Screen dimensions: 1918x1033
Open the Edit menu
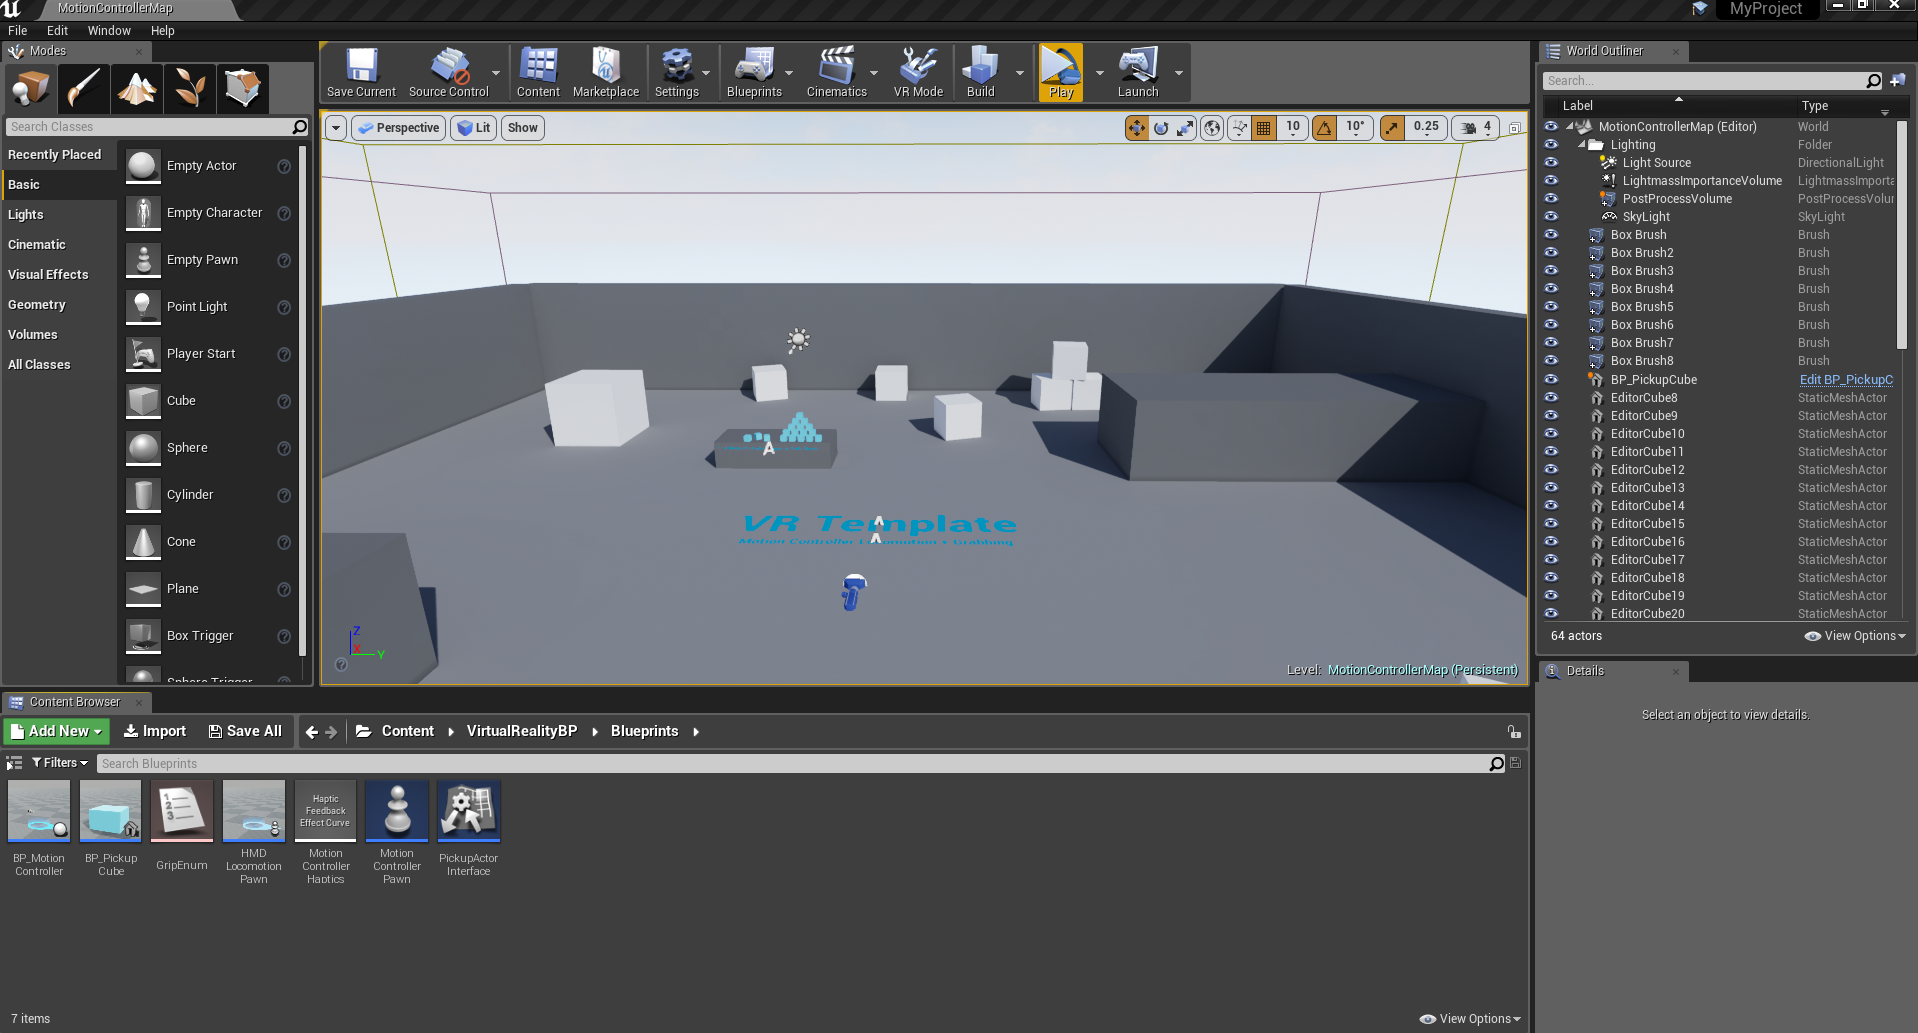[x=58, y=31]
